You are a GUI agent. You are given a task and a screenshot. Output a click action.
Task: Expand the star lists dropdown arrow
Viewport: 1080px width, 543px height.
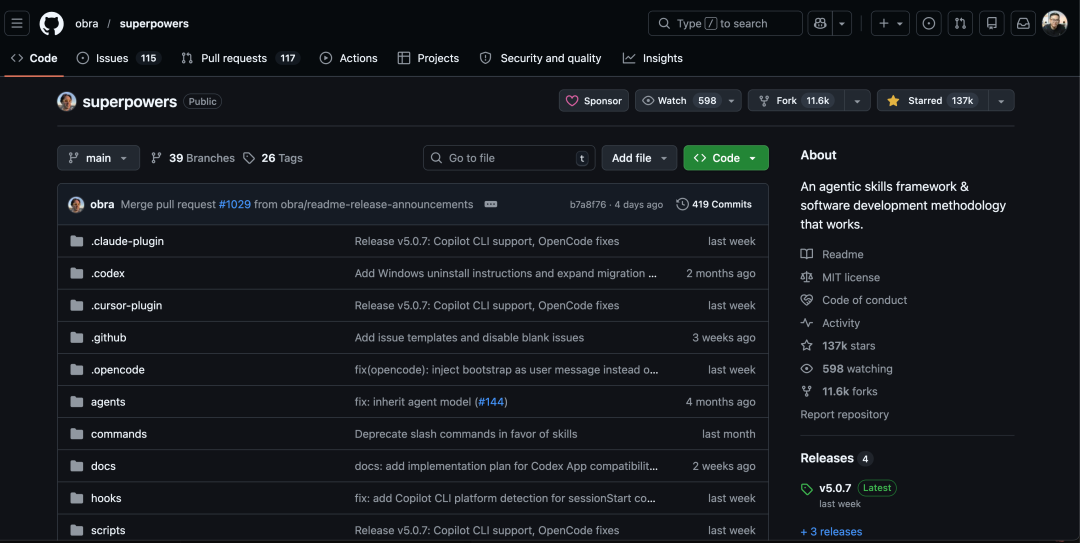click(x=1001, y=101)
